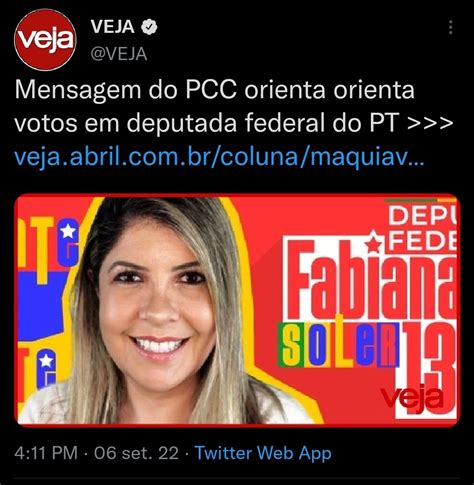474x485 pixels.
Task: Click the veja watermark logo in image
Action: click(x=412, y=397)
